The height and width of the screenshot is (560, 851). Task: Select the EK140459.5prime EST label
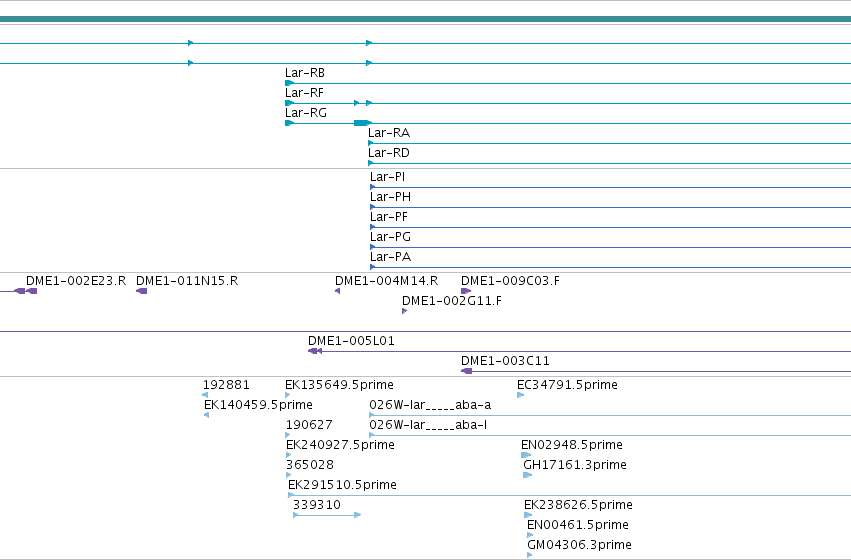point(258,405)
